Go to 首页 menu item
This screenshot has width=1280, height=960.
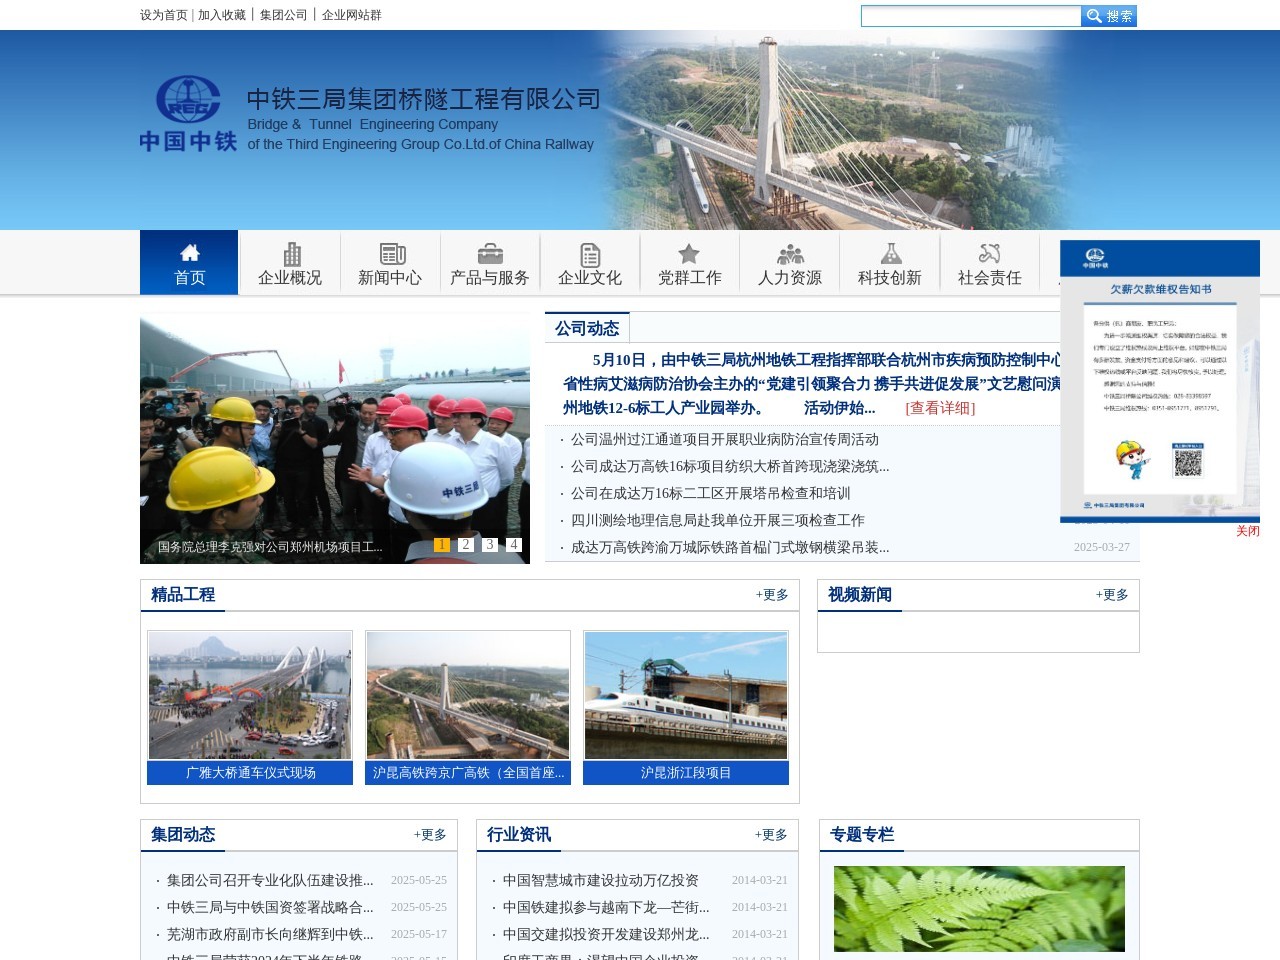[189, 262]
